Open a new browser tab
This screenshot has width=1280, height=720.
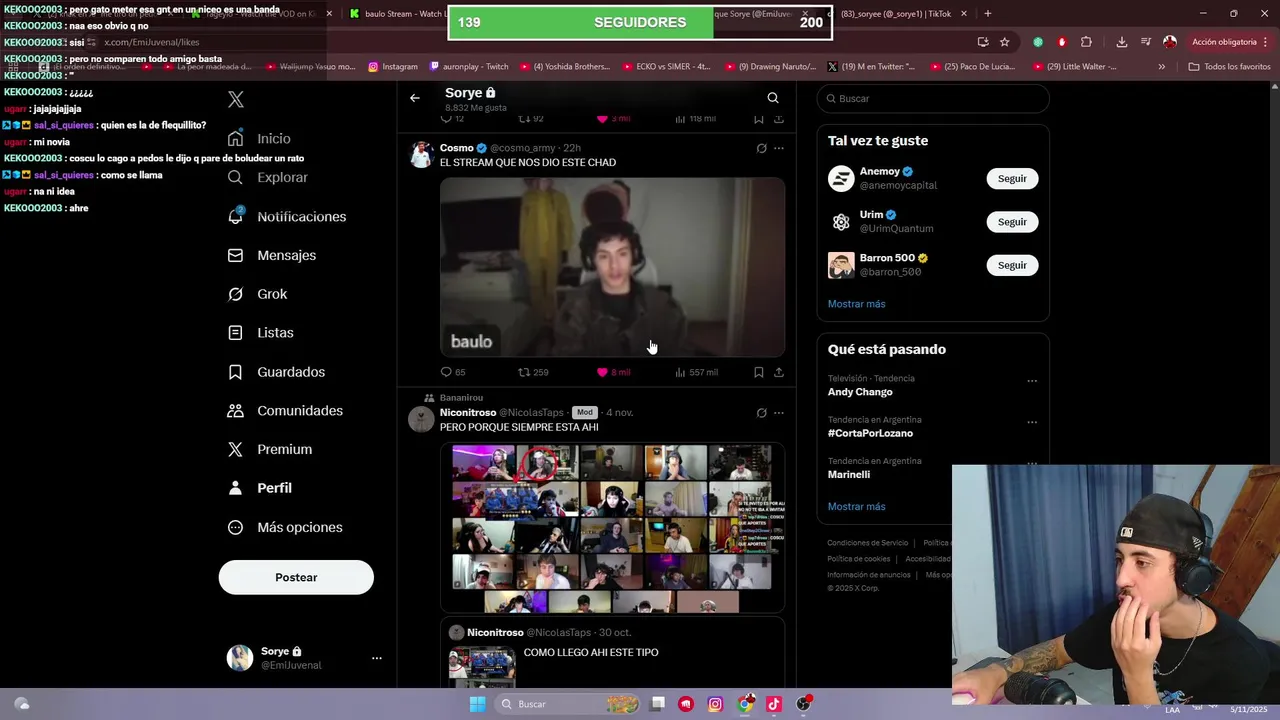point(988,14)
